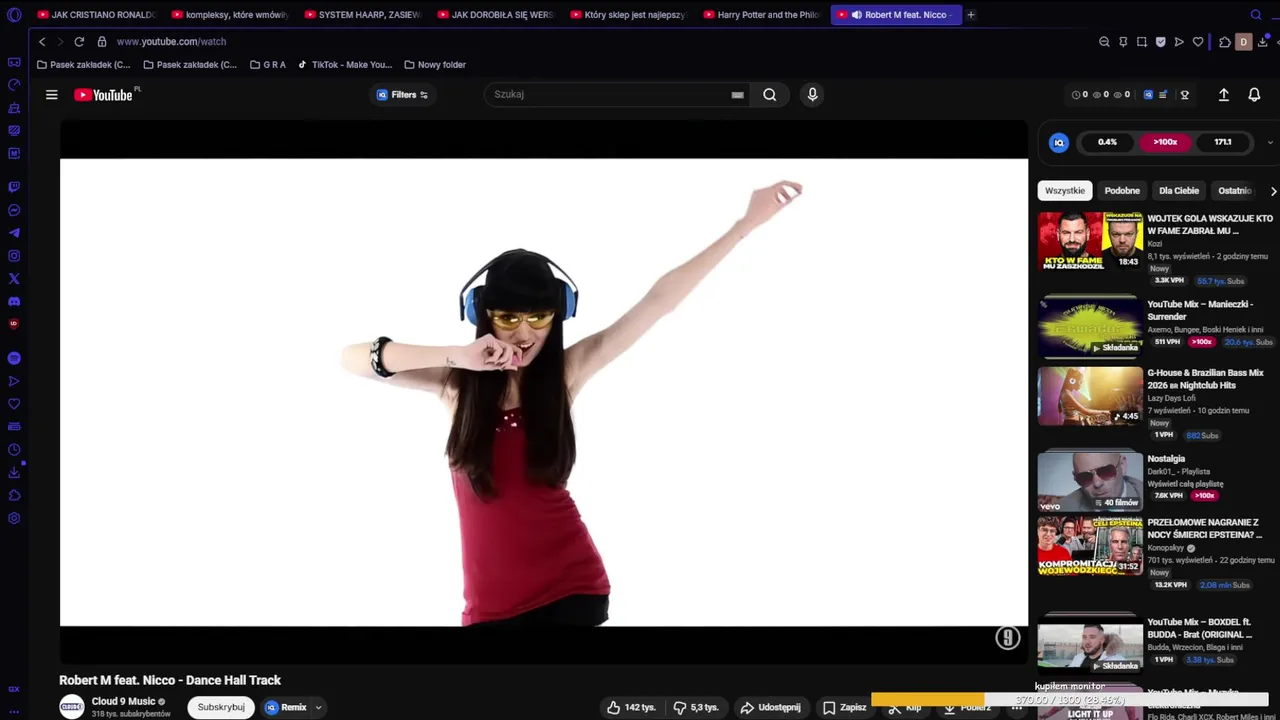The image size is (1280, 720).
Task: Click the vidIQ Remix button
Action: (x=286, y=707)
